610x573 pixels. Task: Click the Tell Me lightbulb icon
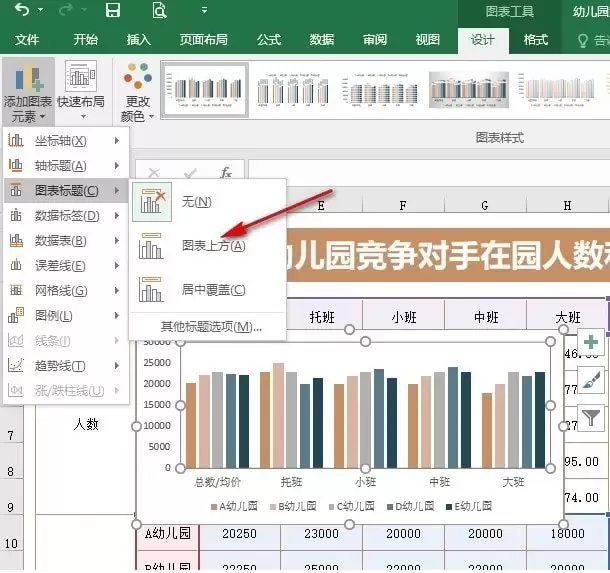tap(582, 40)
